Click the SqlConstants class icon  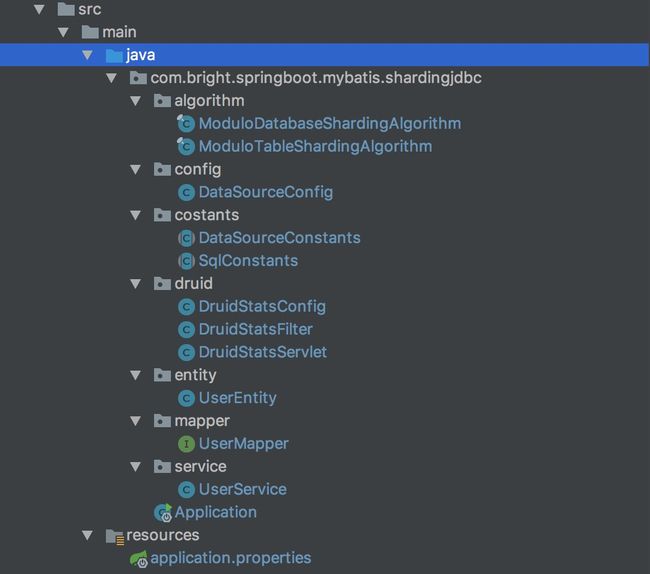point(186,261)
